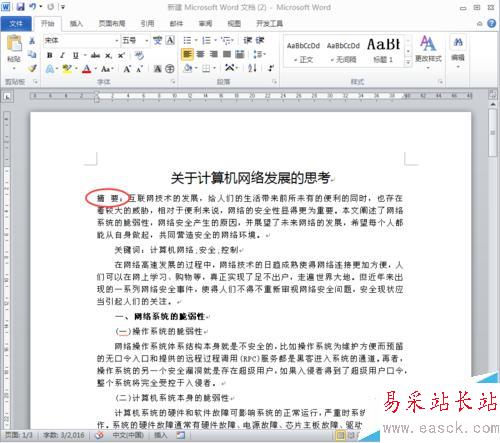
Task: Click the enclosed character circle icon
Action: pyautogui.click(x=170, y=69)
